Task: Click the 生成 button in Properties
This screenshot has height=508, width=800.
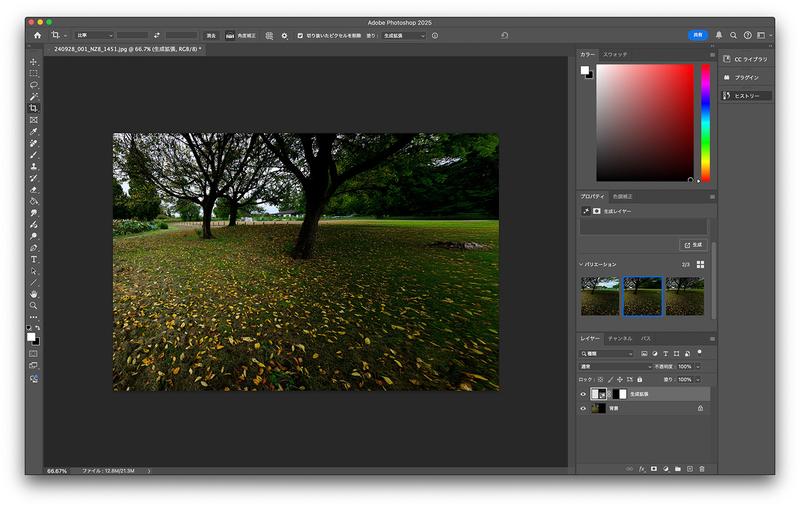Action: tap(692, 244)
